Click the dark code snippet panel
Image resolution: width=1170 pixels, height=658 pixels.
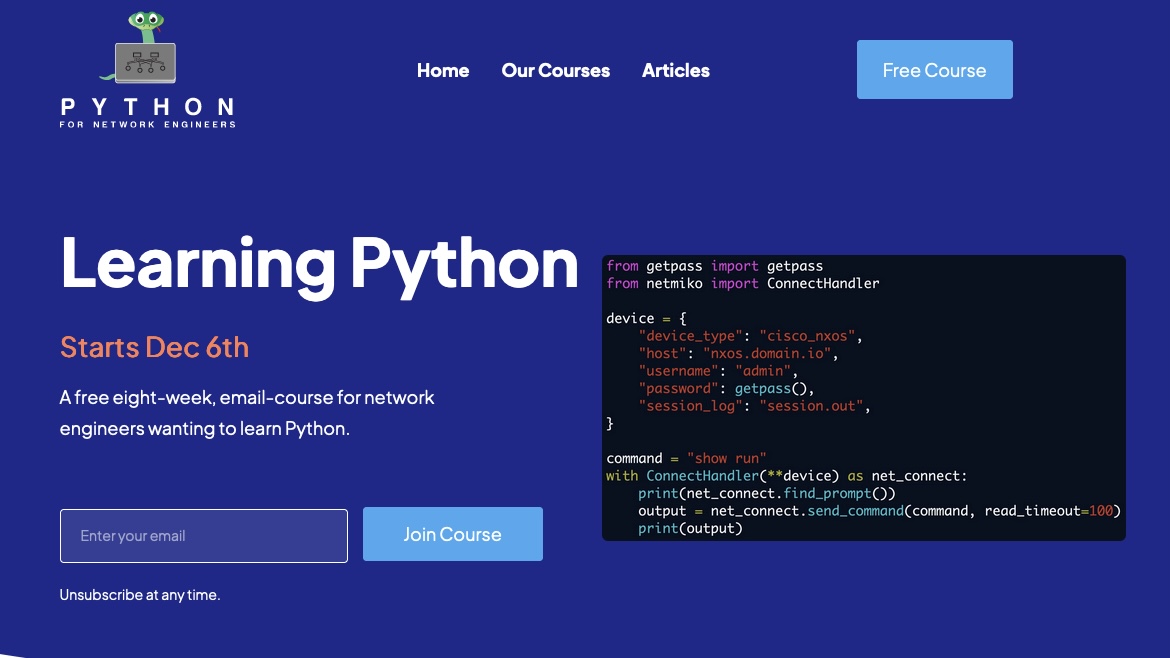(x=864, y=397)
